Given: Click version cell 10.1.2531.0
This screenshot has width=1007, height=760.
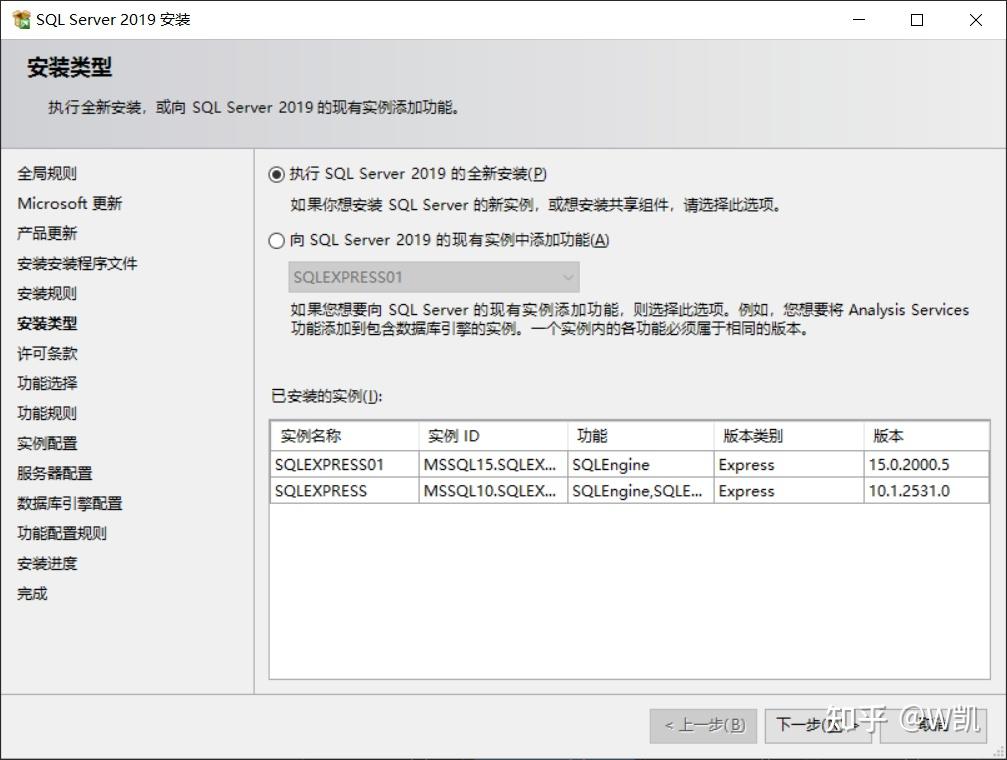Looking at the screenshot, I should tap(926, 491).
